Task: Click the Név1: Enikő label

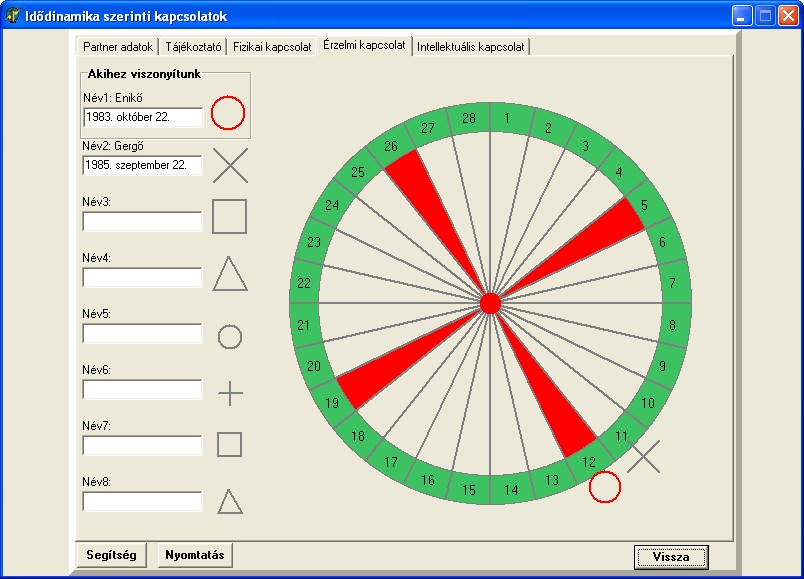Action: (x=113, y=98)
